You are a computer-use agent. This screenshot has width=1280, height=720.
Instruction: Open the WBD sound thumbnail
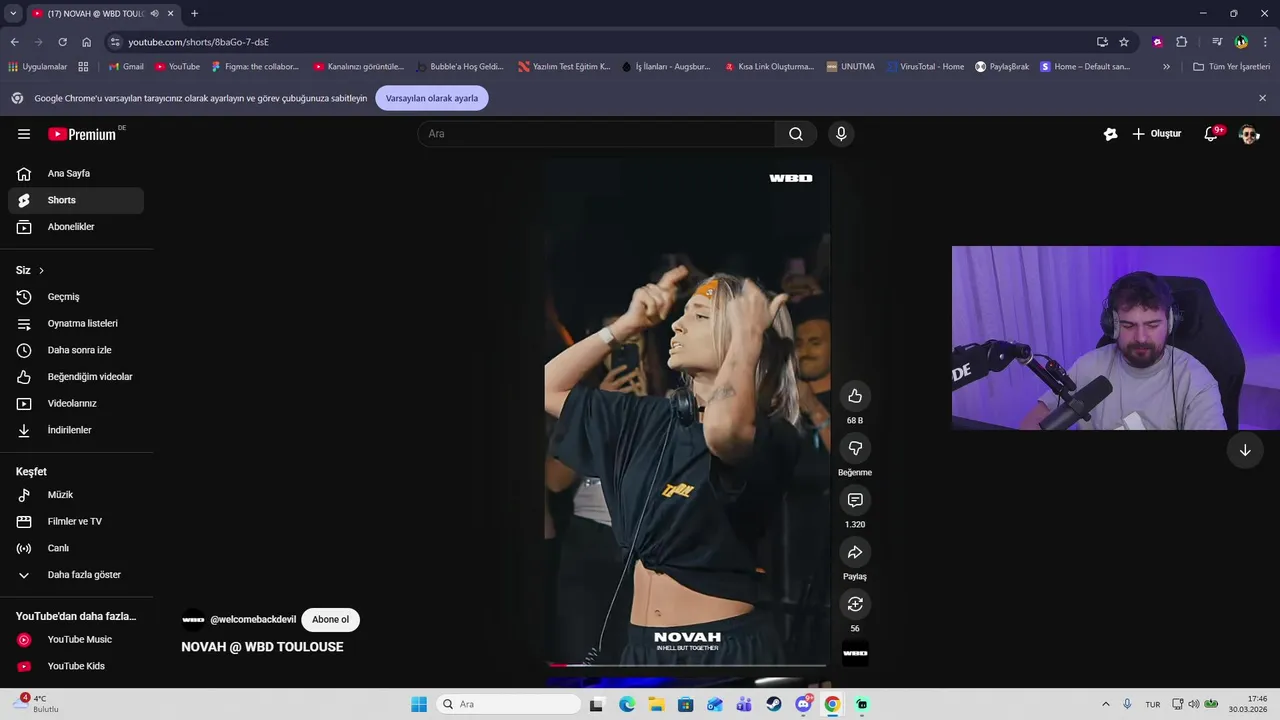pyautogui.click(x=855, y=653)
